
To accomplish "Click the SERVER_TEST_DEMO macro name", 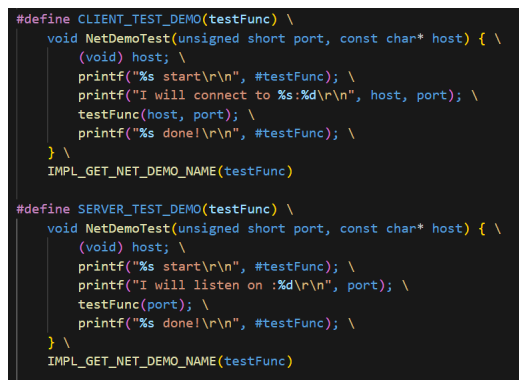I will point(139,209).
